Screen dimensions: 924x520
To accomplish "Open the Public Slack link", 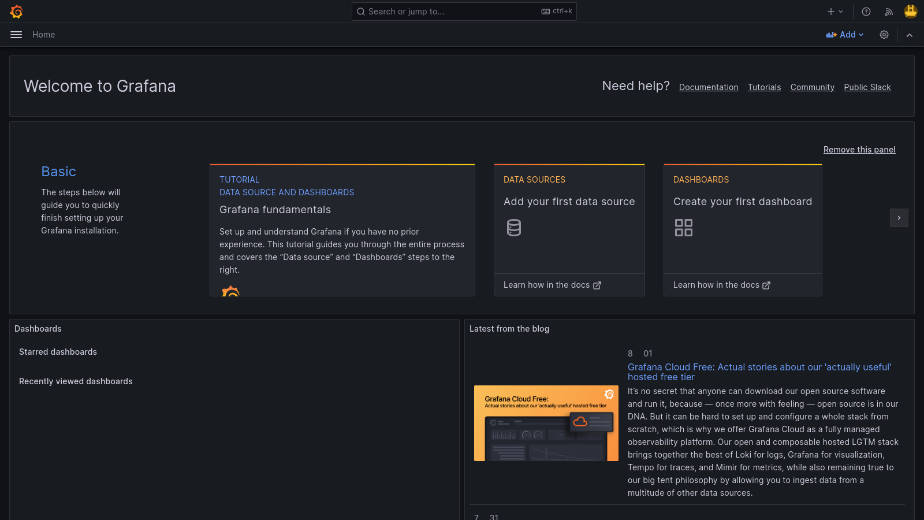I will (867, 87).
